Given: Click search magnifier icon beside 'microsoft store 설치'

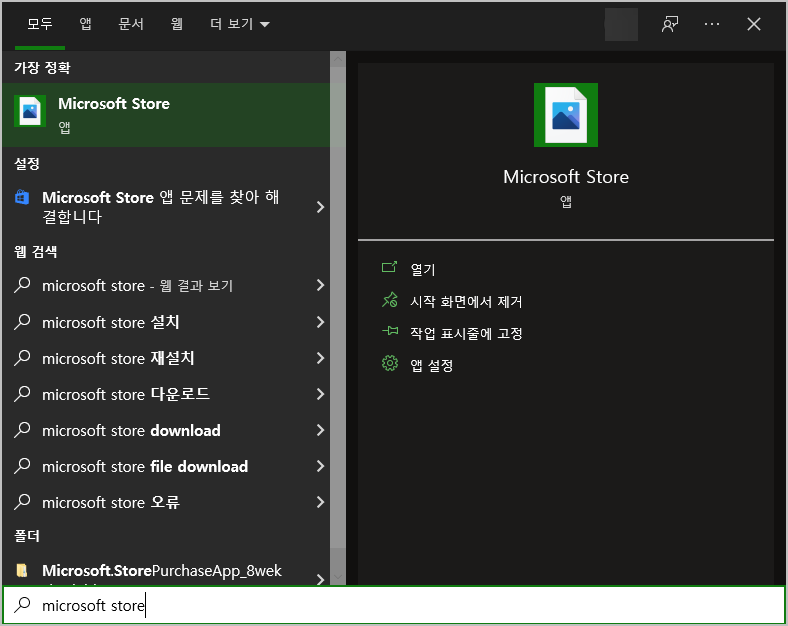Looking at the screenshot, I should coord(22,322).
